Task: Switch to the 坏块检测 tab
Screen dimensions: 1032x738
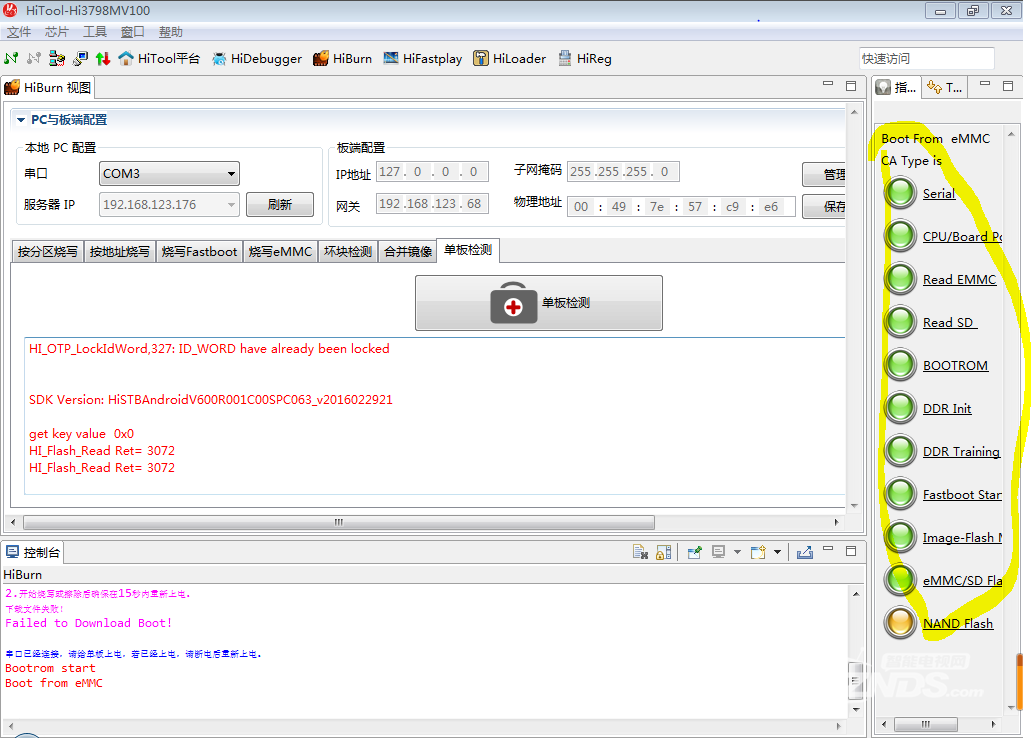Action: tap(348, 251)
